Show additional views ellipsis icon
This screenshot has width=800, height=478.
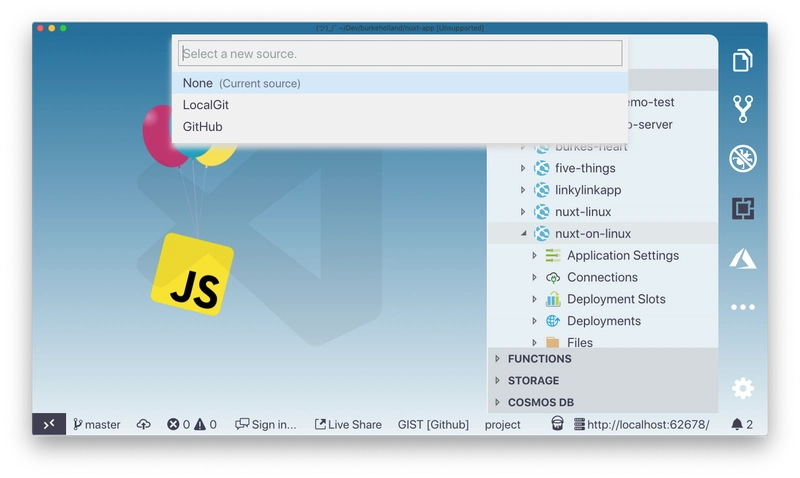pyautogui.click(x=742, y=308)
